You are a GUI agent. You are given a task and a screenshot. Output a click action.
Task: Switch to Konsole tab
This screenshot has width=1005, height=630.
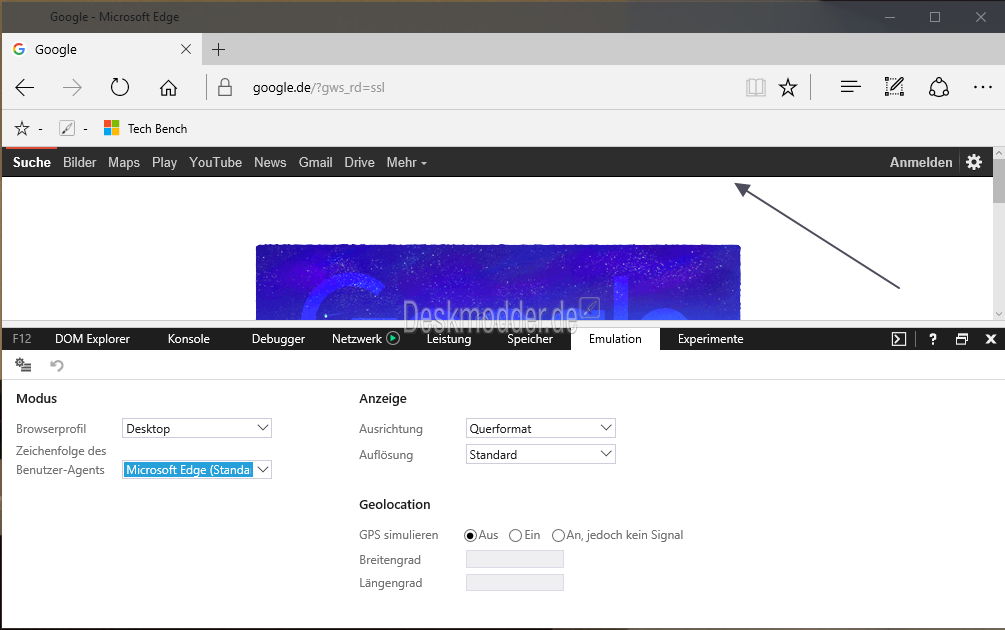click(188, 339)
